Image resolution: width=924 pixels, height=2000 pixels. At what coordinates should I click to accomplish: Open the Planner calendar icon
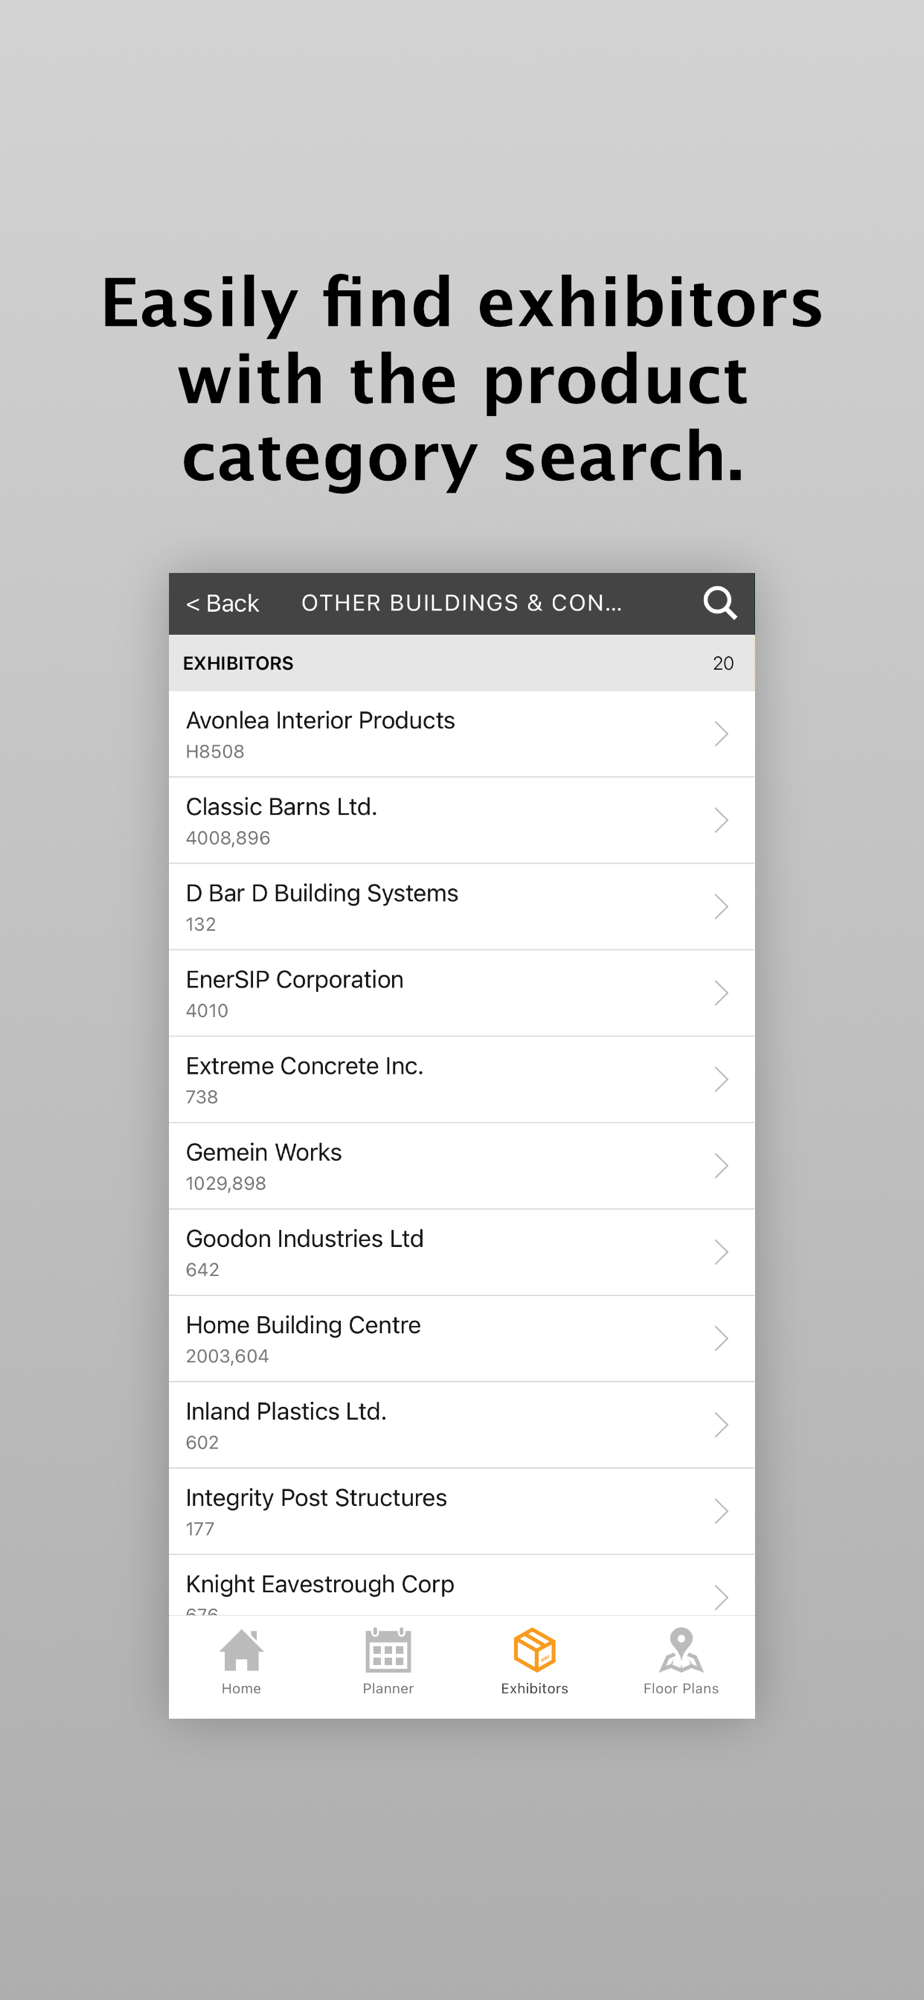click(x=388, y=1651)
